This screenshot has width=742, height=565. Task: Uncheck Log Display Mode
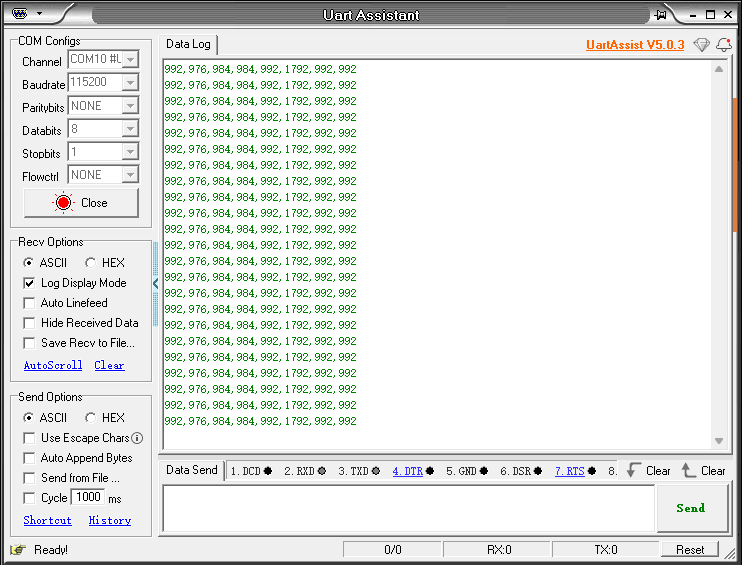(29, 283)
